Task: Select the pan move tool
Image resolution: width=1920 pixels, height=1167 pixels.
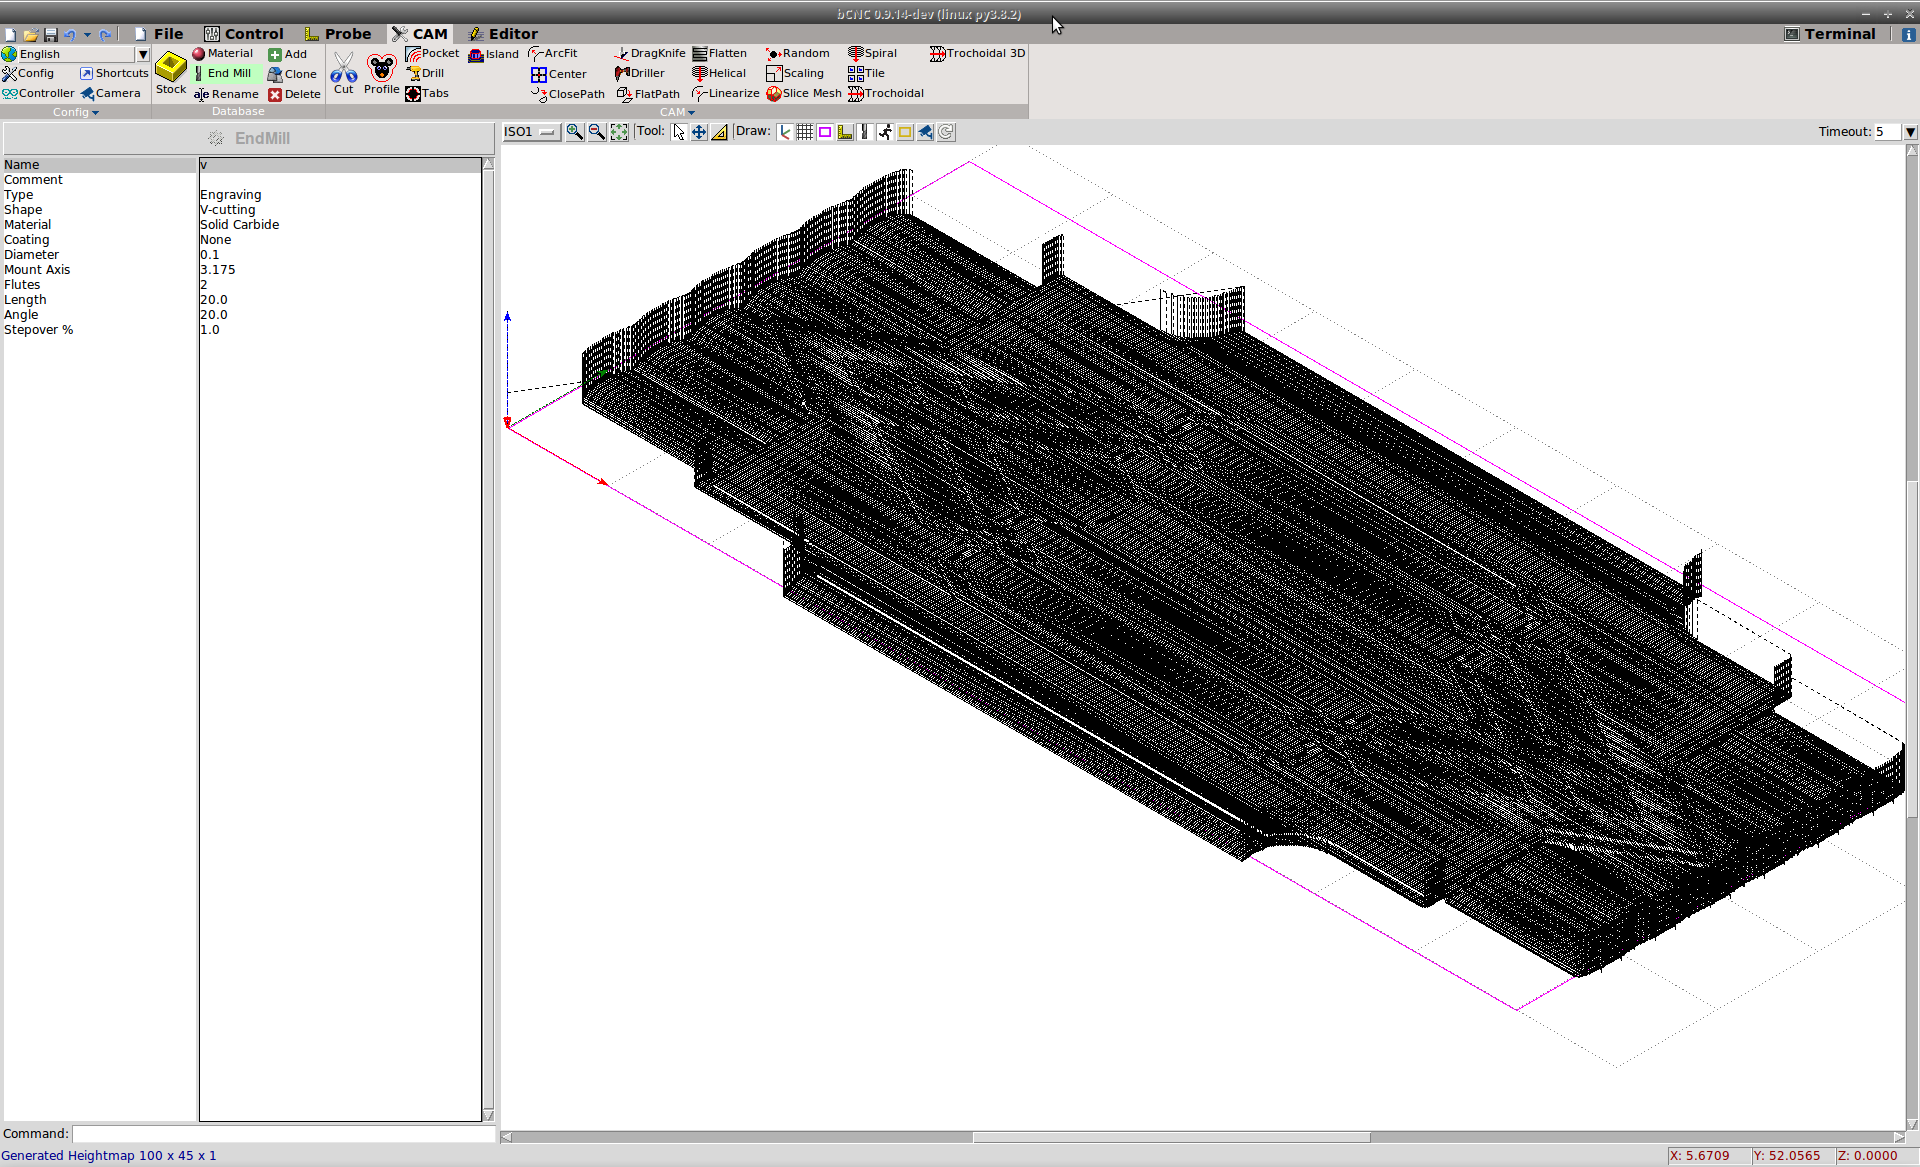Action: tap(699, 132)
